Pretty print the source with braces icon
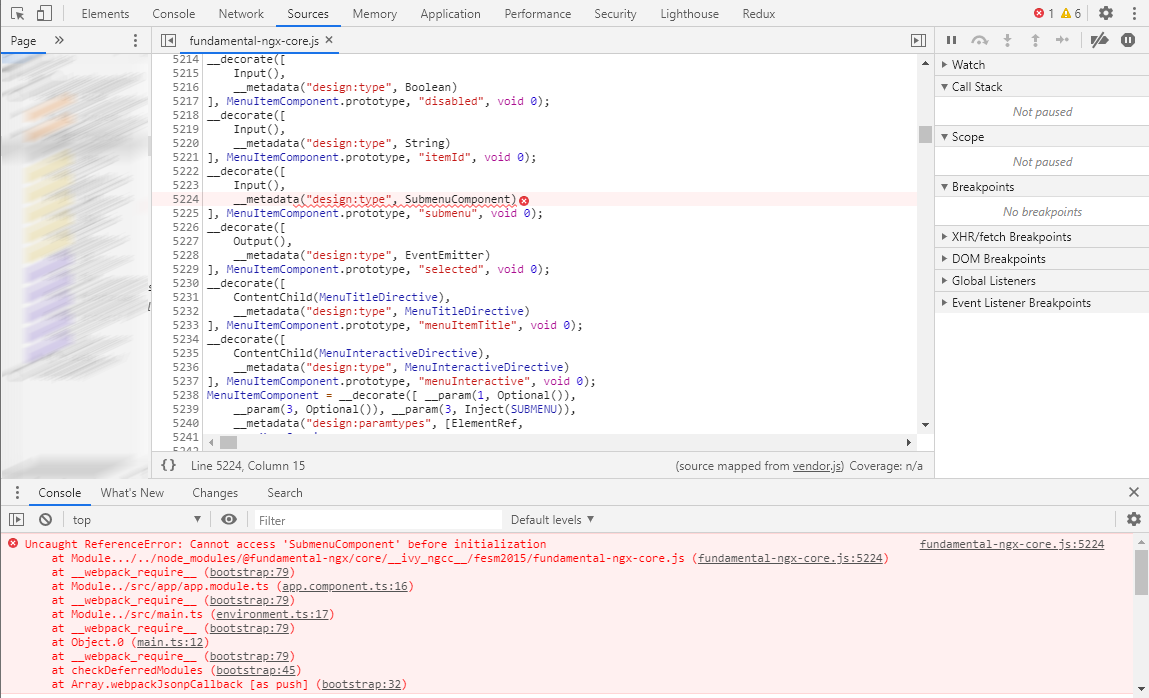 169,465
